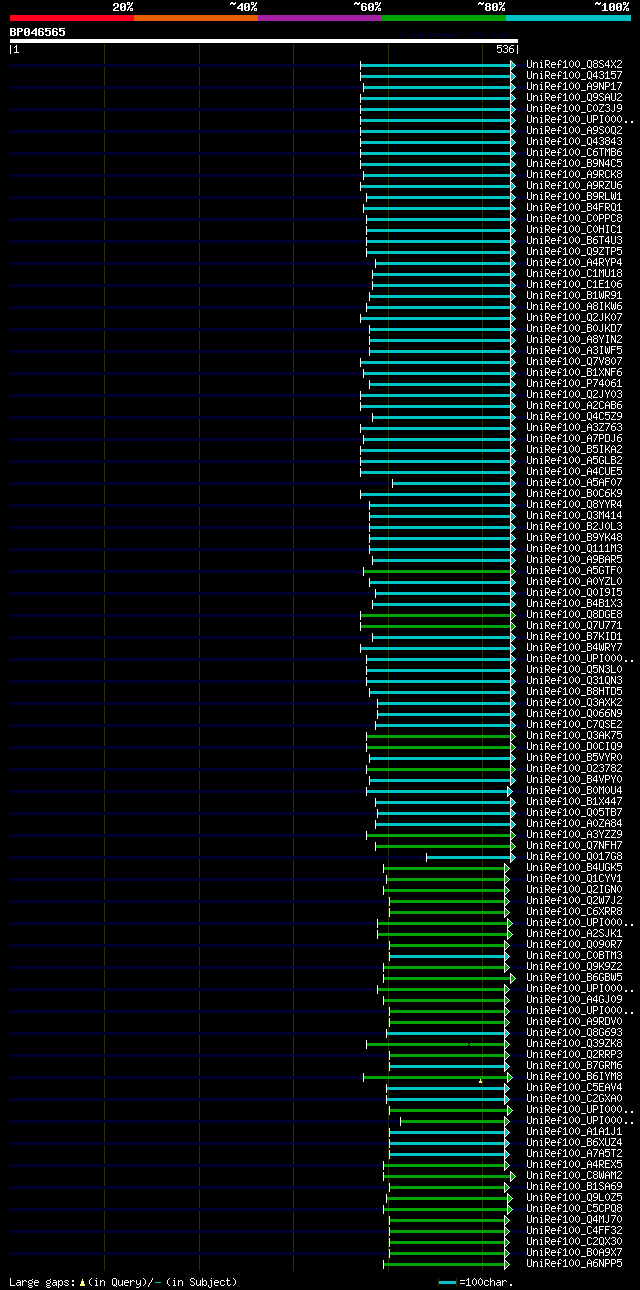The image size is (640, 1290).
Task: Select the UniRef100_Q9ZTP5 label
Action: [x=574, y=251]
